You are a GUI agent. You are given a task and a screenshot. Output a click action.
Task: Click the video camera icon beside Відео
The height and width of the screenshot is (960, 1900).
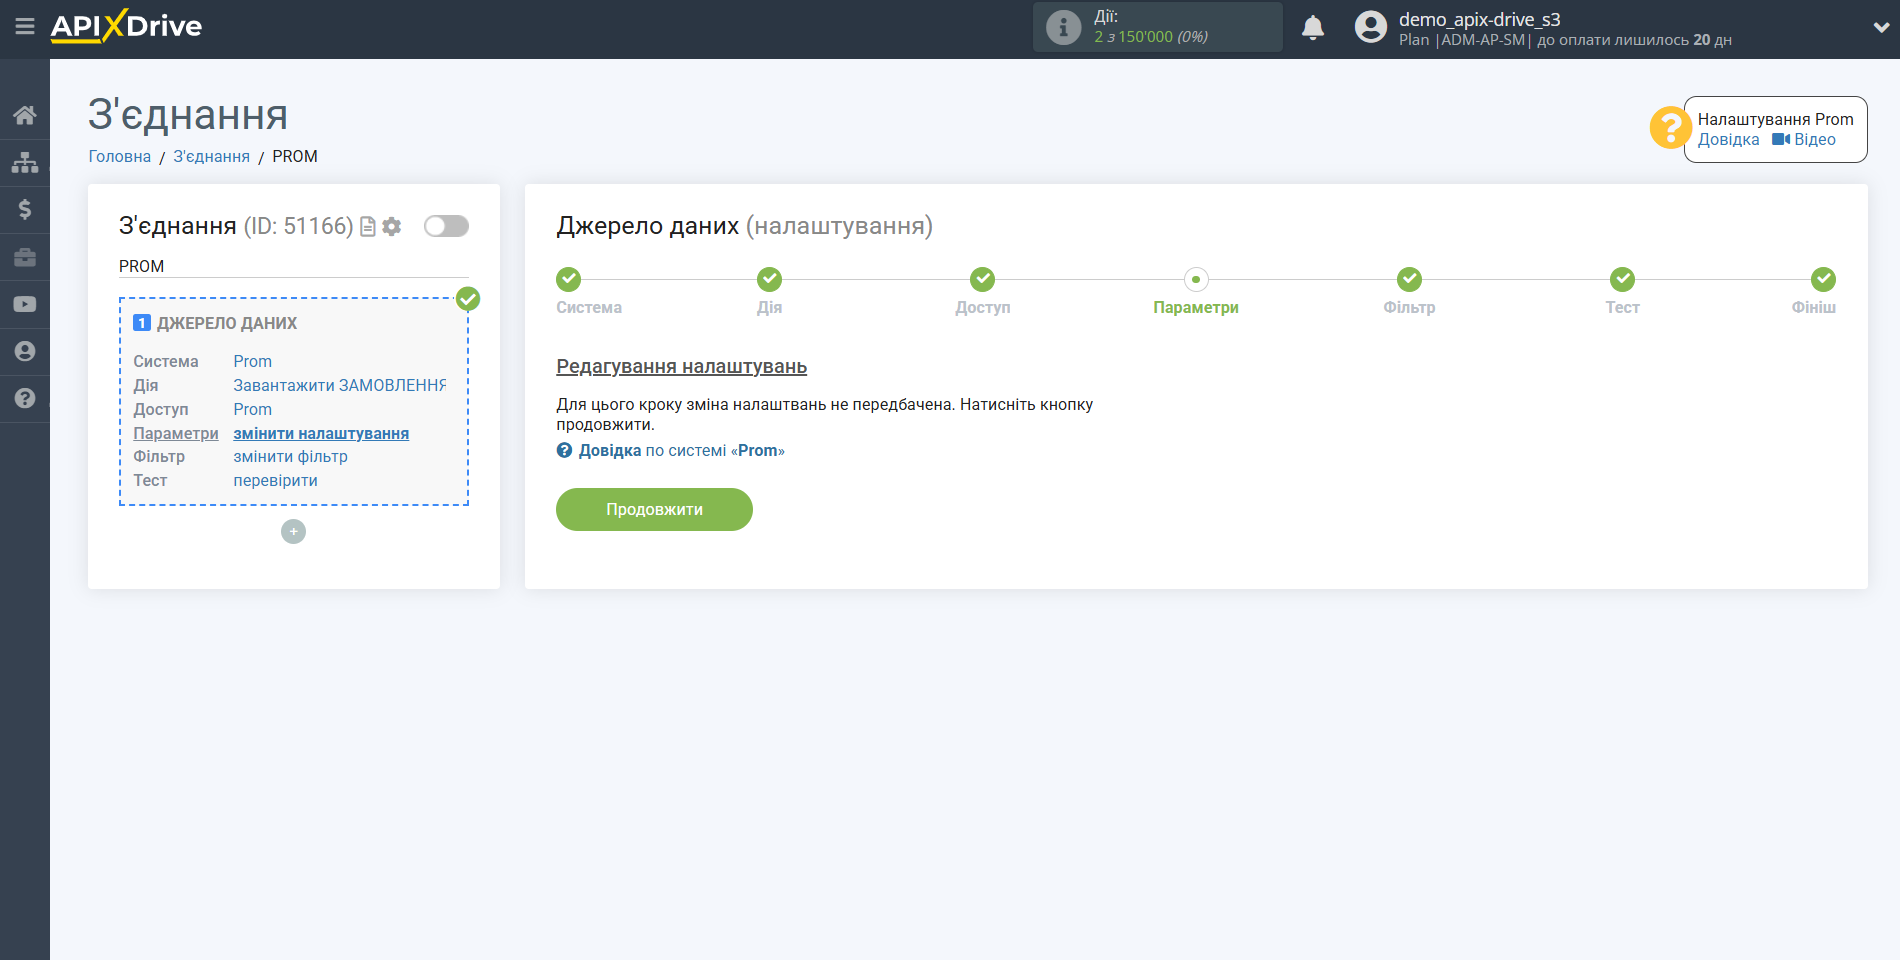tap(1781, 140)
